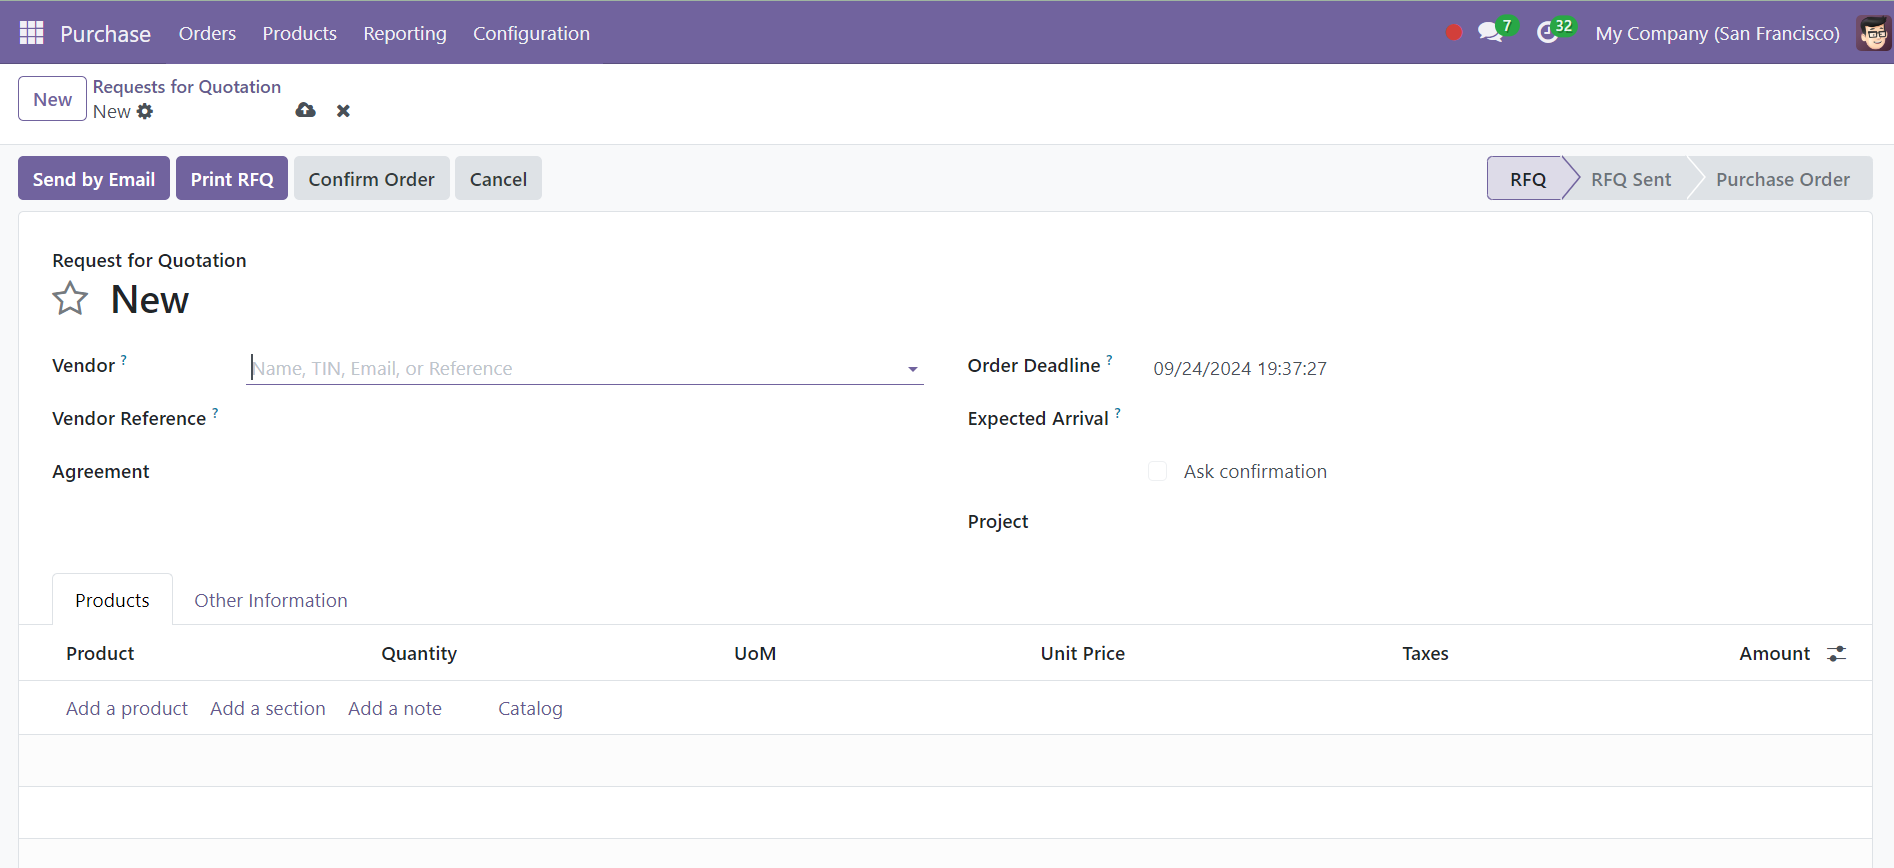Open the user avatar menu

[x=1873, y=33]
